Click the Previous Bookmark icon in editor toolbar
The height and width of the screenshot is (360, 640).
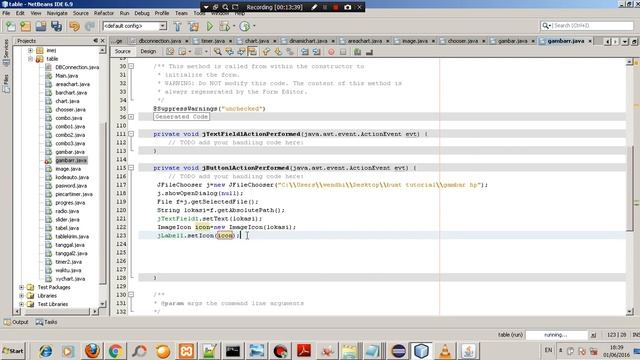[x=266, y=52]
